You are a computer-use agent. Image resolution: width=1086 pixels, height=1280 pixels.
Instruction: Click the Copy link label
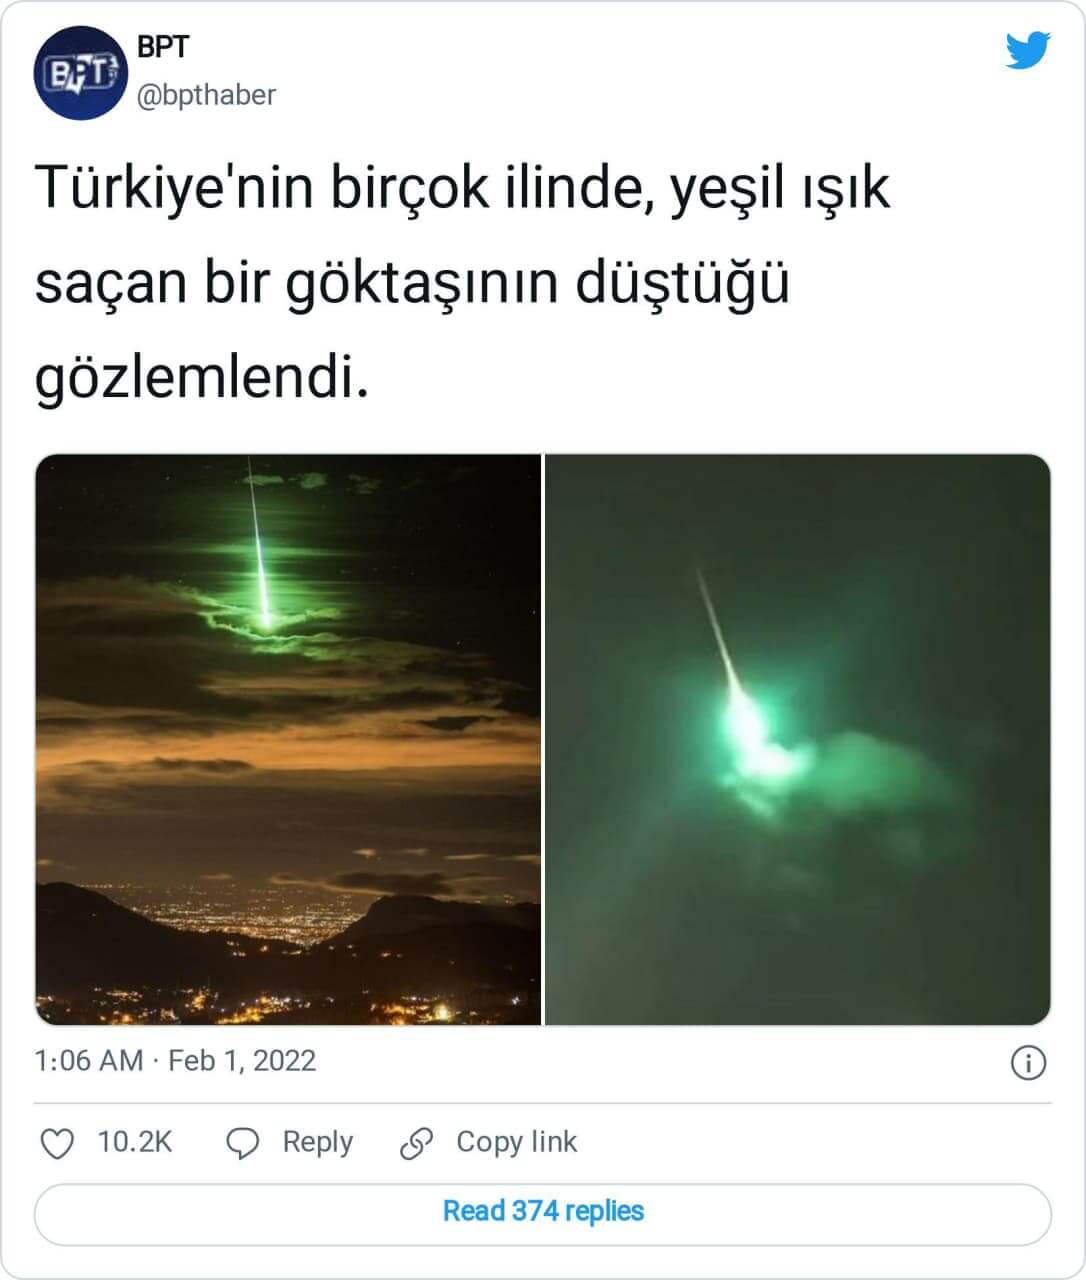[516, 1142]
